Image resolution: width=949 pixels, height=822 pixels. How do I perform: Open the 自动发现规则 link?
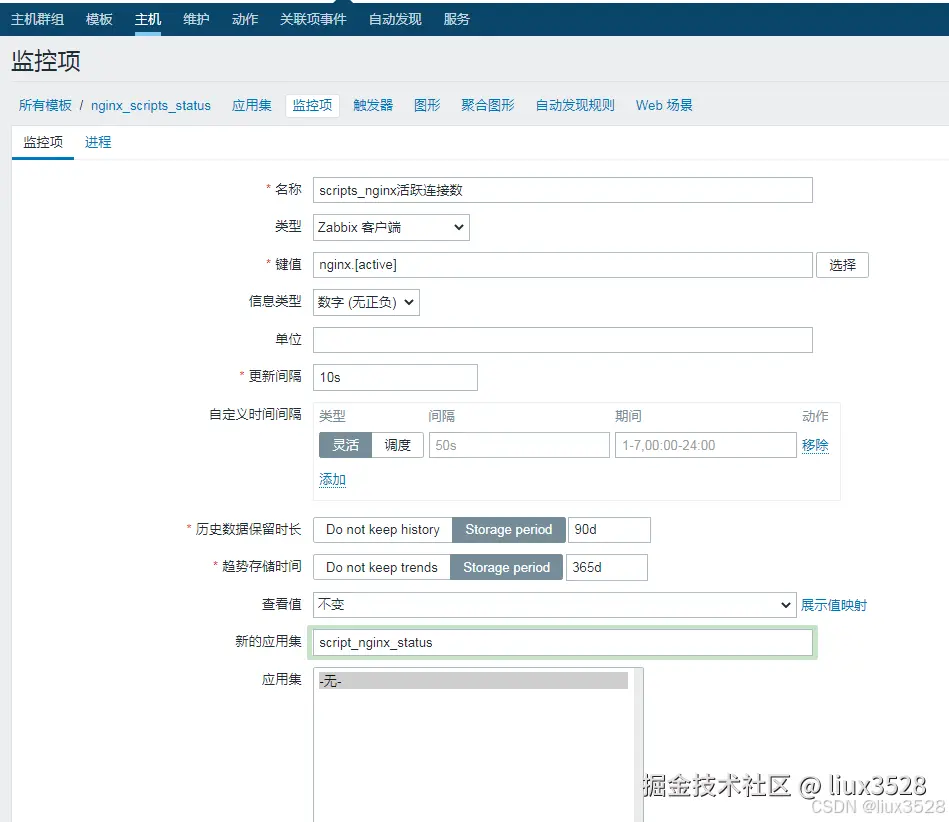[x=575, y=105]
